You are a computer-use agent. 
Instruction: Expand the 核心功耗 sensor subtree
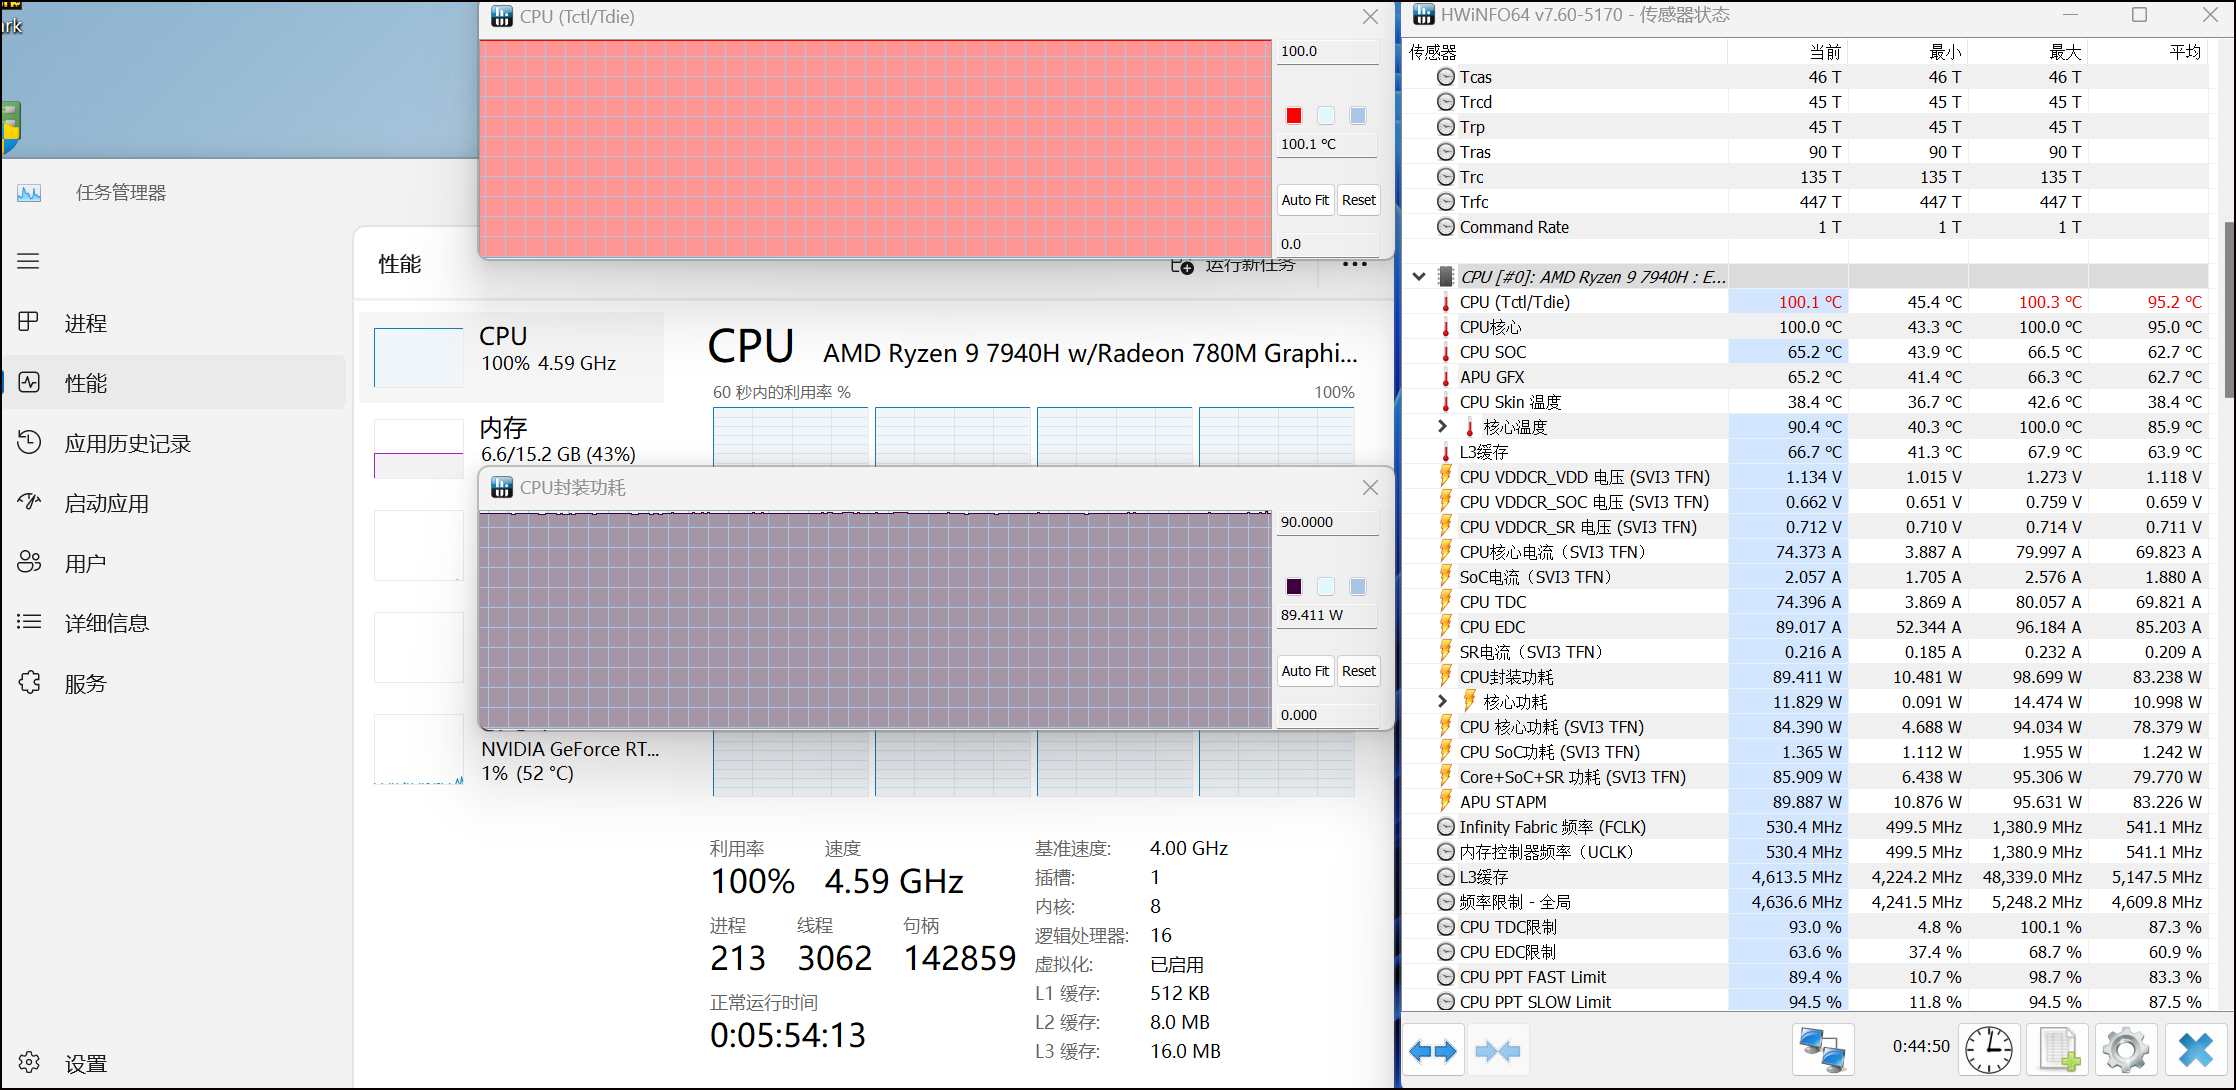pos(1442,702)
